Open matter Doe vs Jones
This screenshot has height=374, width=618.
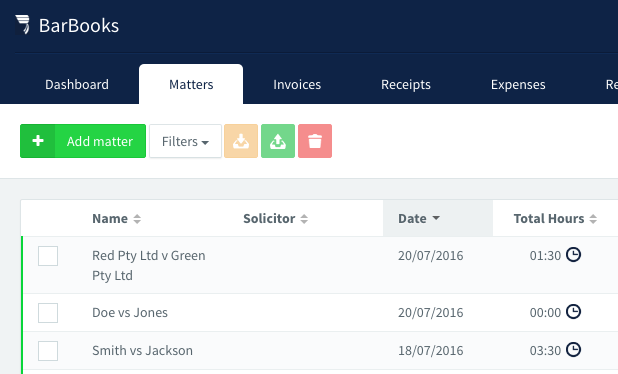click(x=130, y=313)
